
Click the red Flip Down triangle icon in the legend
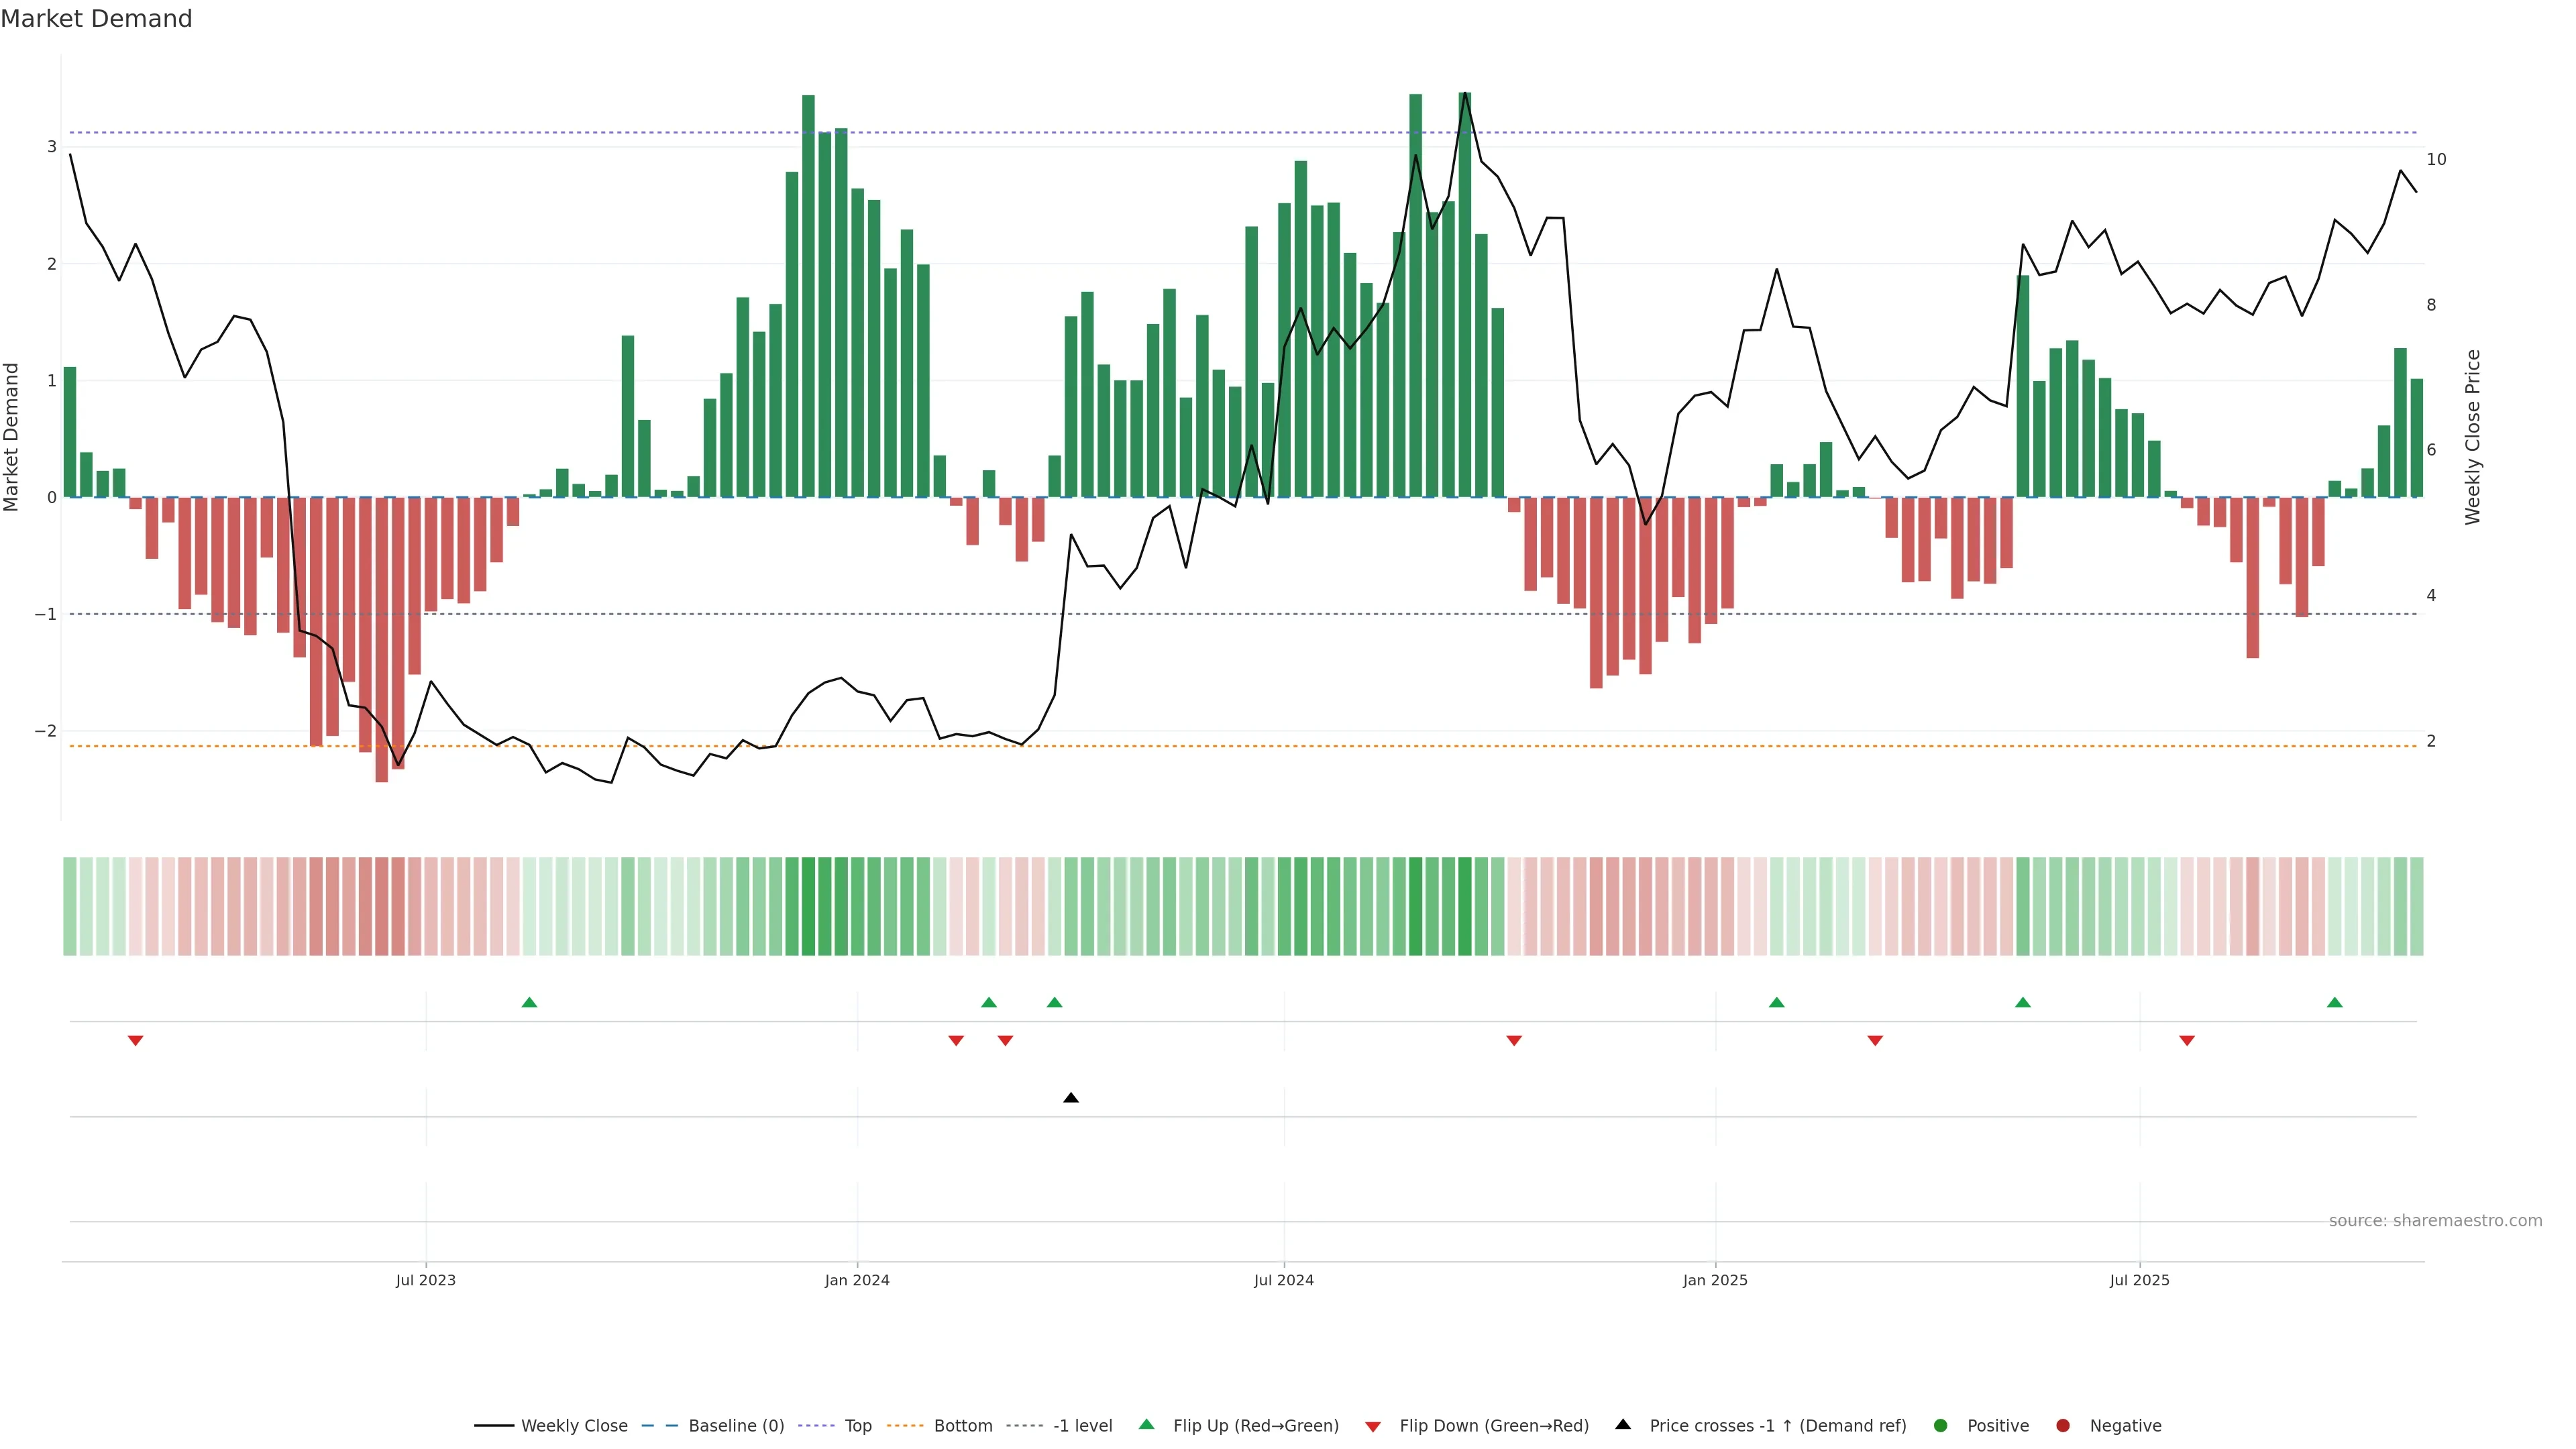(x=1373, y=1426)
